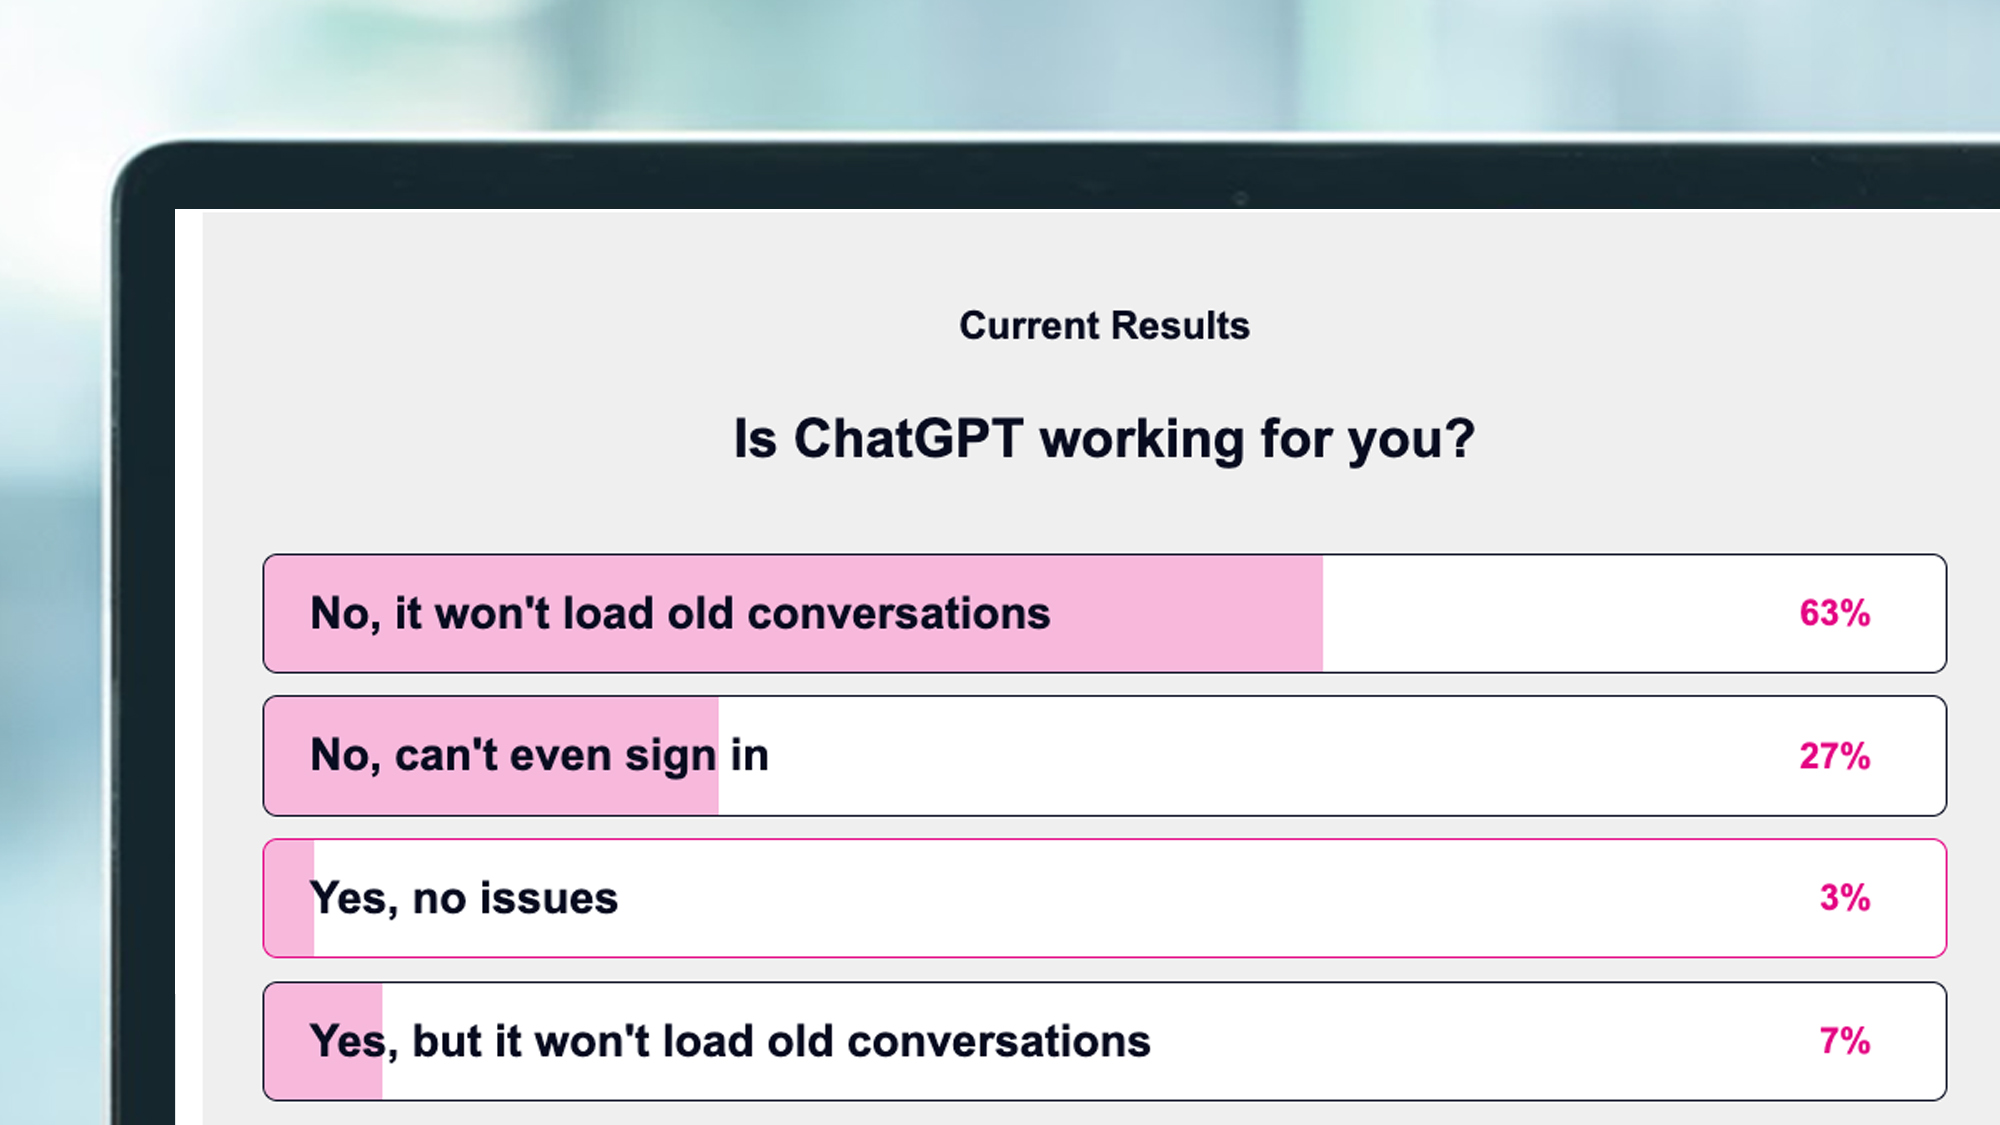Click the label text "No, can't even sign in"
The width and height of the screenshot is (2000, 1125).
coord(540,756)
